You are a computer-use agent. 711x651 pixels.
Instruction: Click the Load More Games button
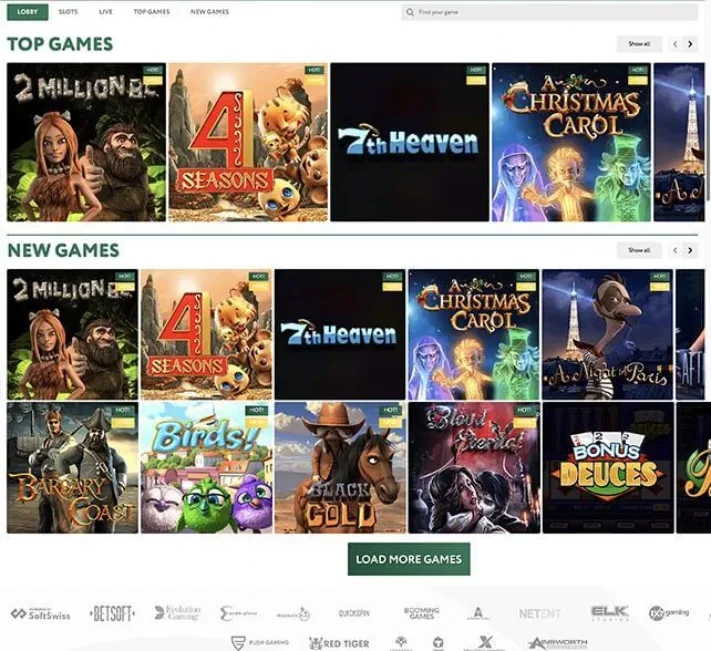pyautogui.click(x=409, y=559)
